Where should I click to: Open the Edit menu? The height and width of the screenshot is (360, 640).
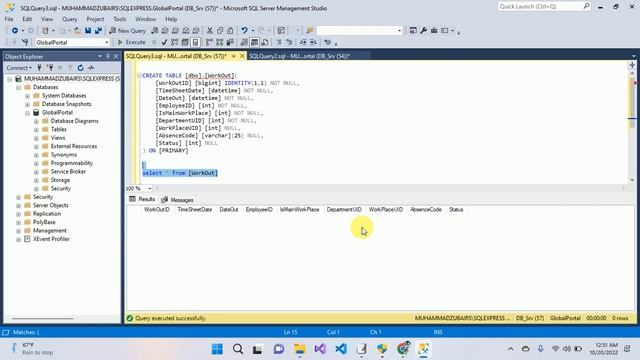click(27, 19)
